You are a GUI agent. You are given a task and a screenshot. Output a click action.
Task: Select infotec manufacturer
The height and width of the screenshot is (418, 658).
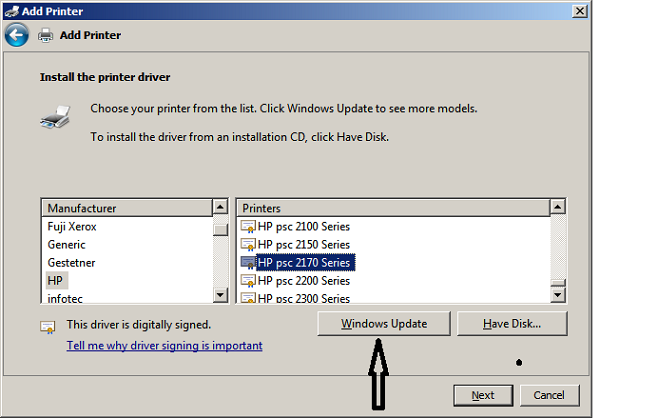pos(65,298)
